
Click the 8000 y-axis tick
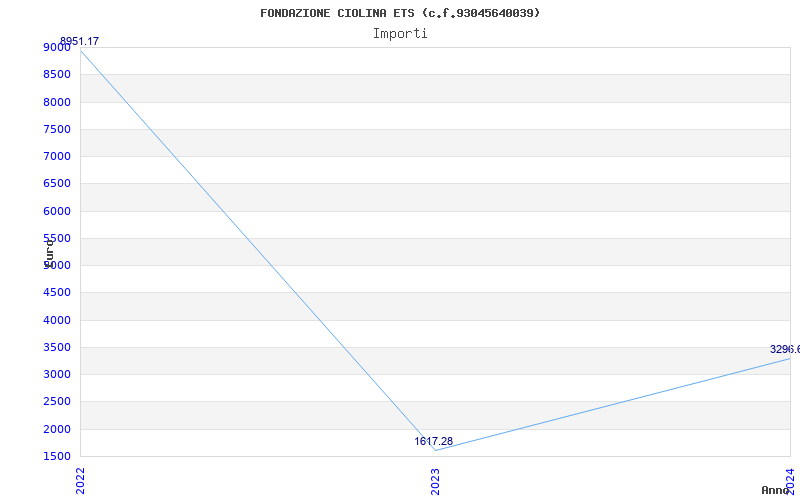point(57,102)
